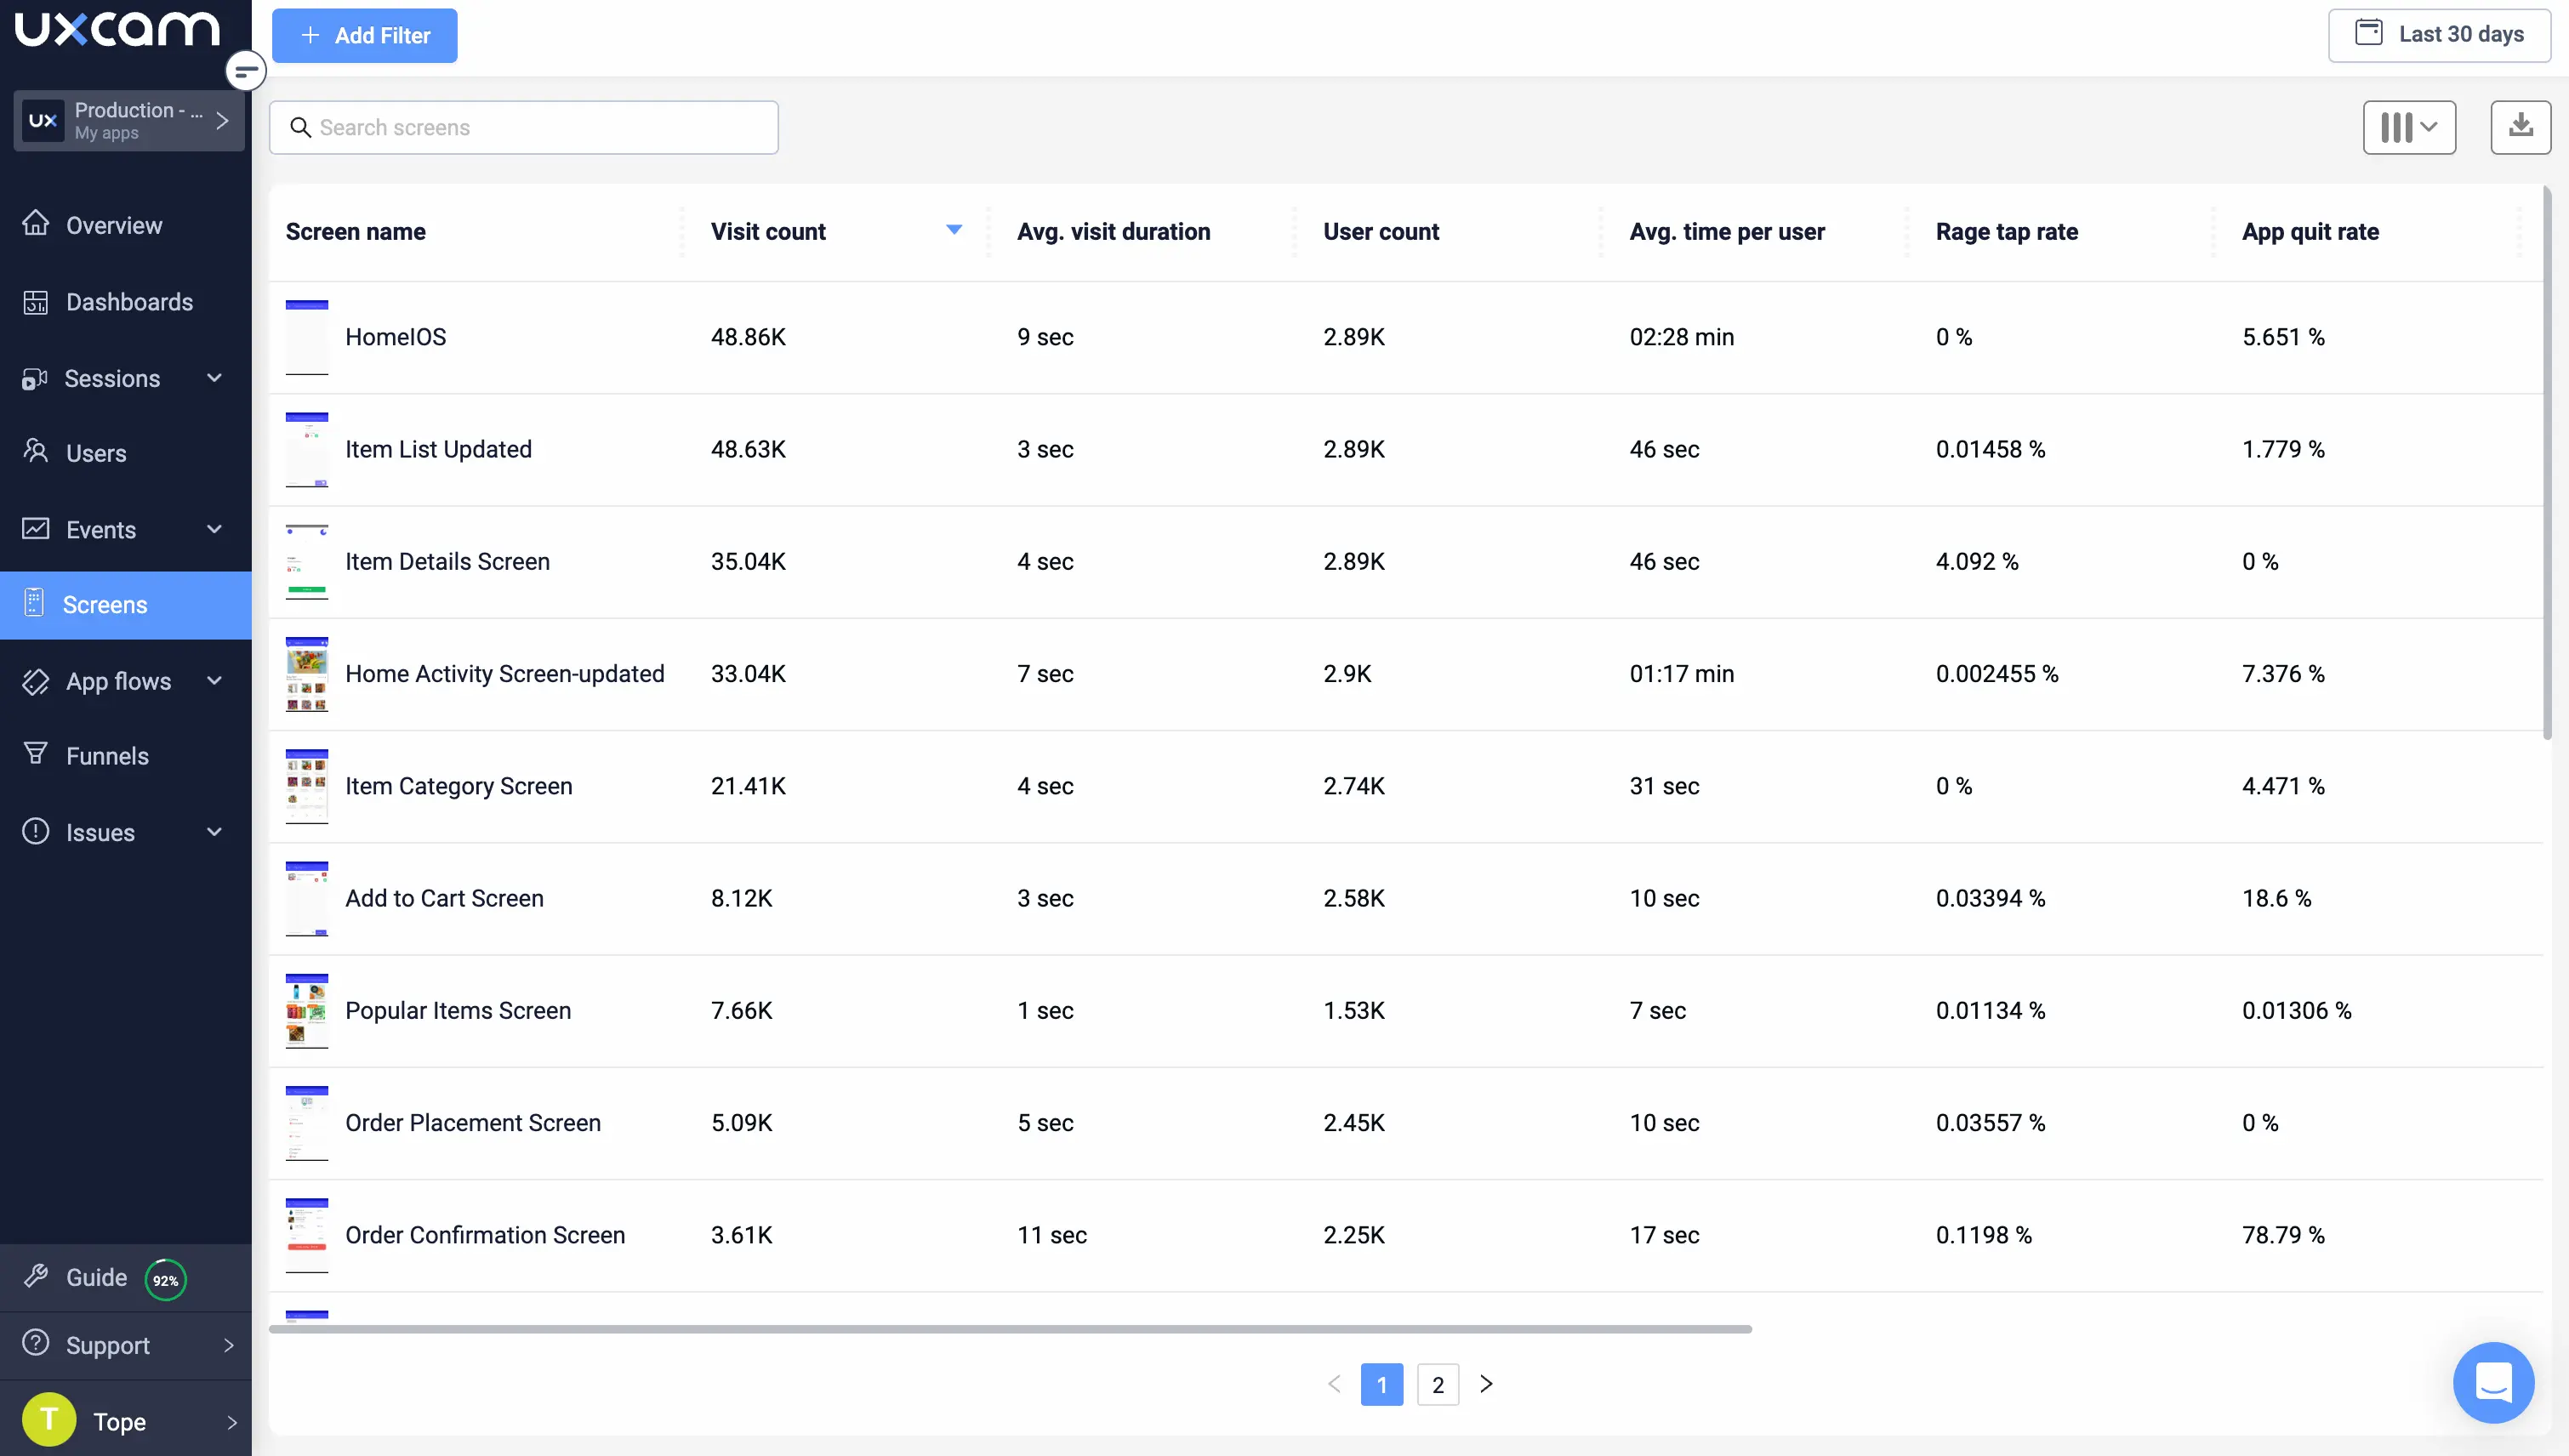
Task: Click the horizontal table scrollbar
Action: tap(1010, 1329)
